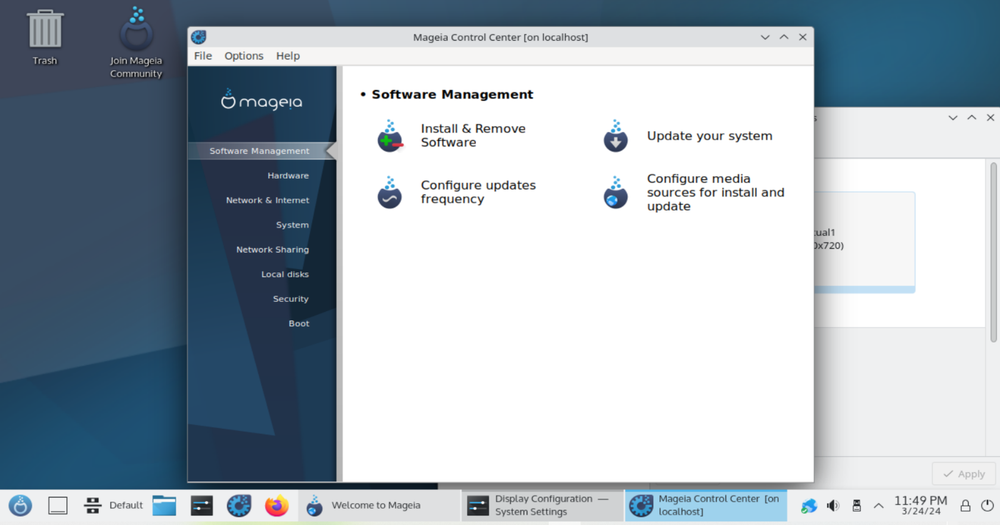
Task: Click the Mageia logo in sidebar
Action: click(261, 100)
